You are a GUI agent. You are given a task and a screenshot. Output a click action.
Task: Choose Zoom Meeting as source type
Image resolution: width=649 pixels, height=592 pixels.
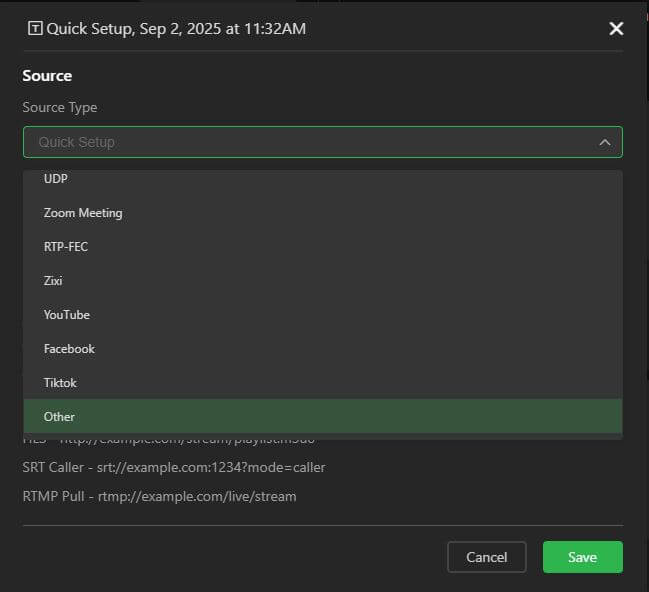click(x=83, y=213)
